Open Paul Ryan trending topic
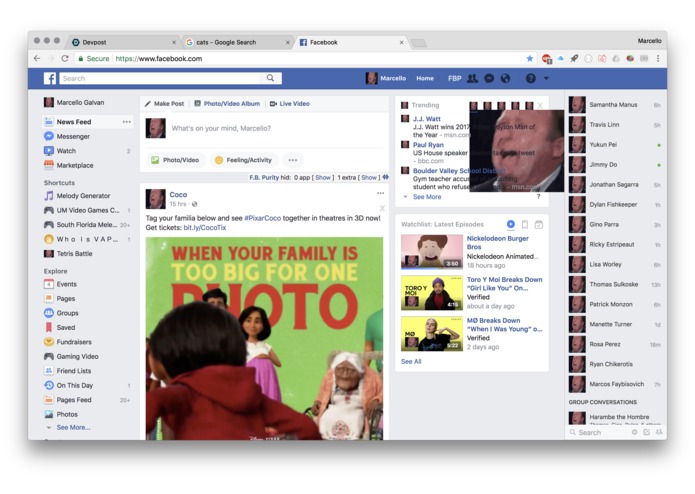Image resolution: width=695 pixels, height=494 pixels. pos(428,145)
